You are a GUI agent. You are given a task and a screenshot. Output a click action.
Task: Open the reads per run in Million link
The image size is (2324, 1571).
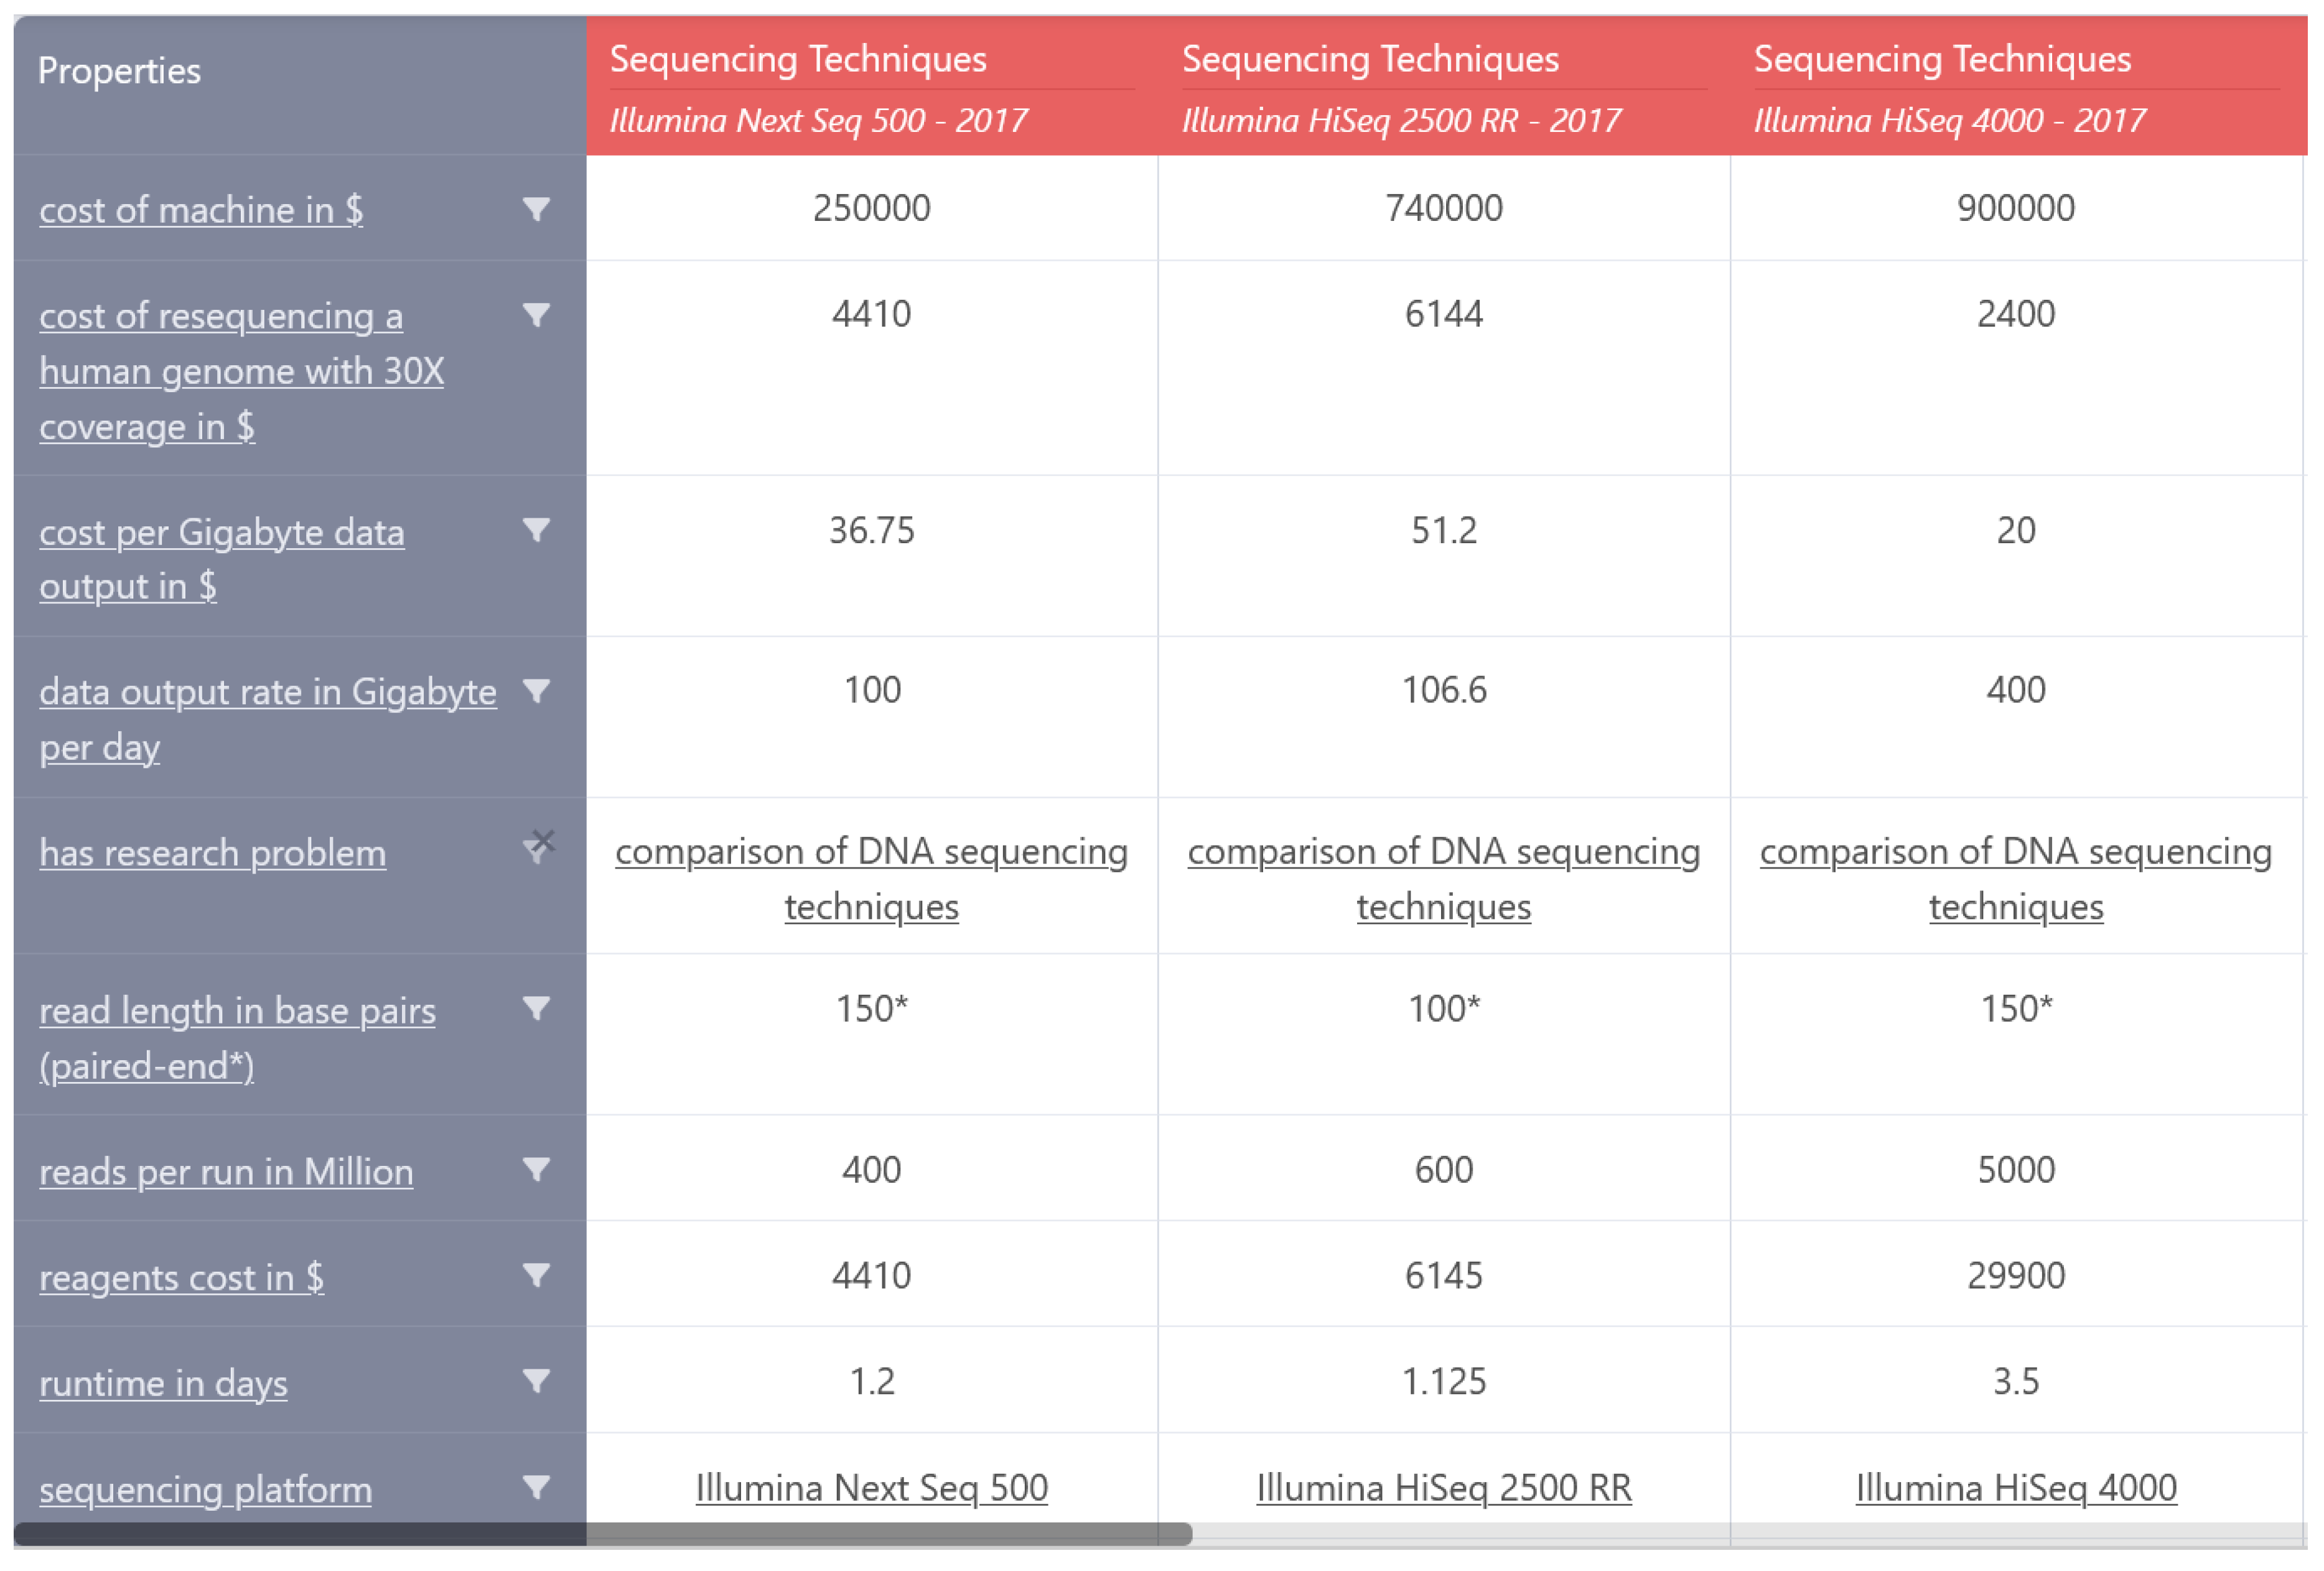(226, 1171)
